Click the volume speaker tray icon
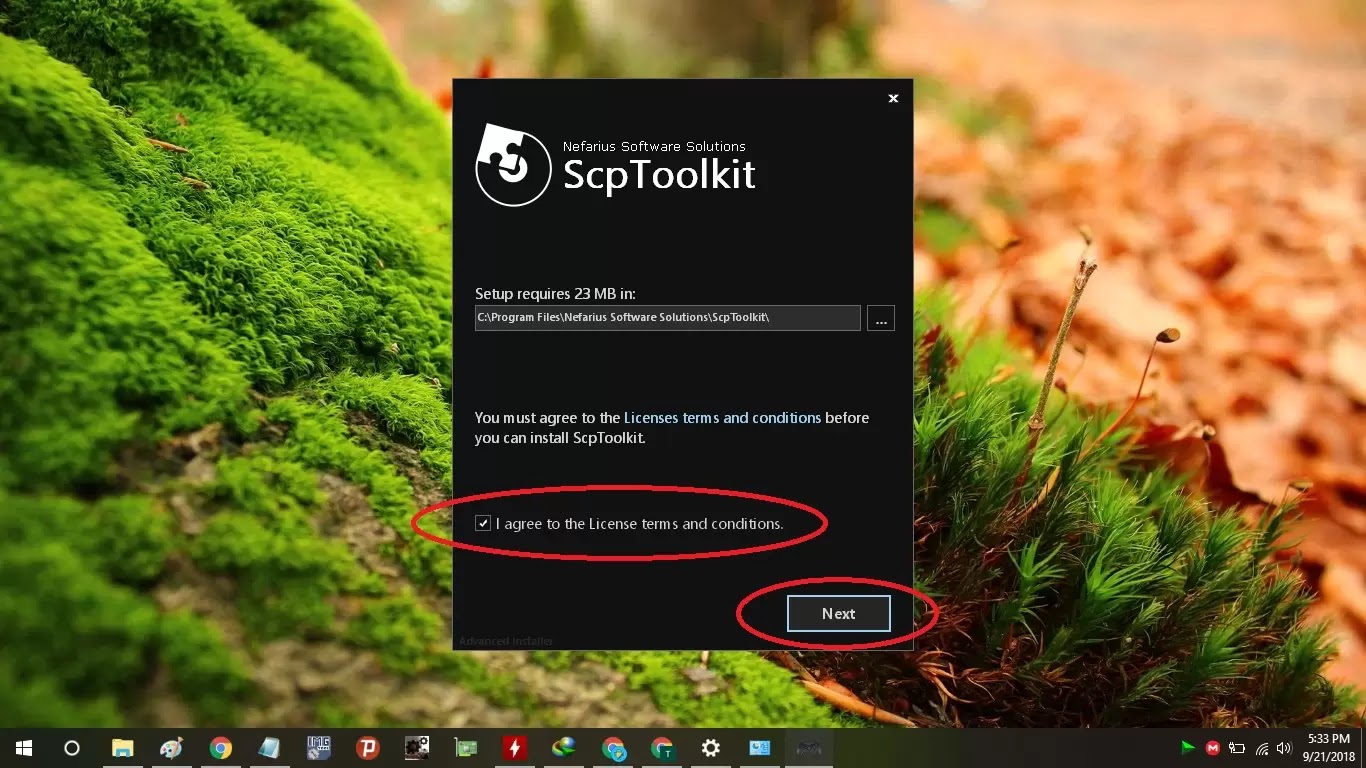 [1285, 748]
